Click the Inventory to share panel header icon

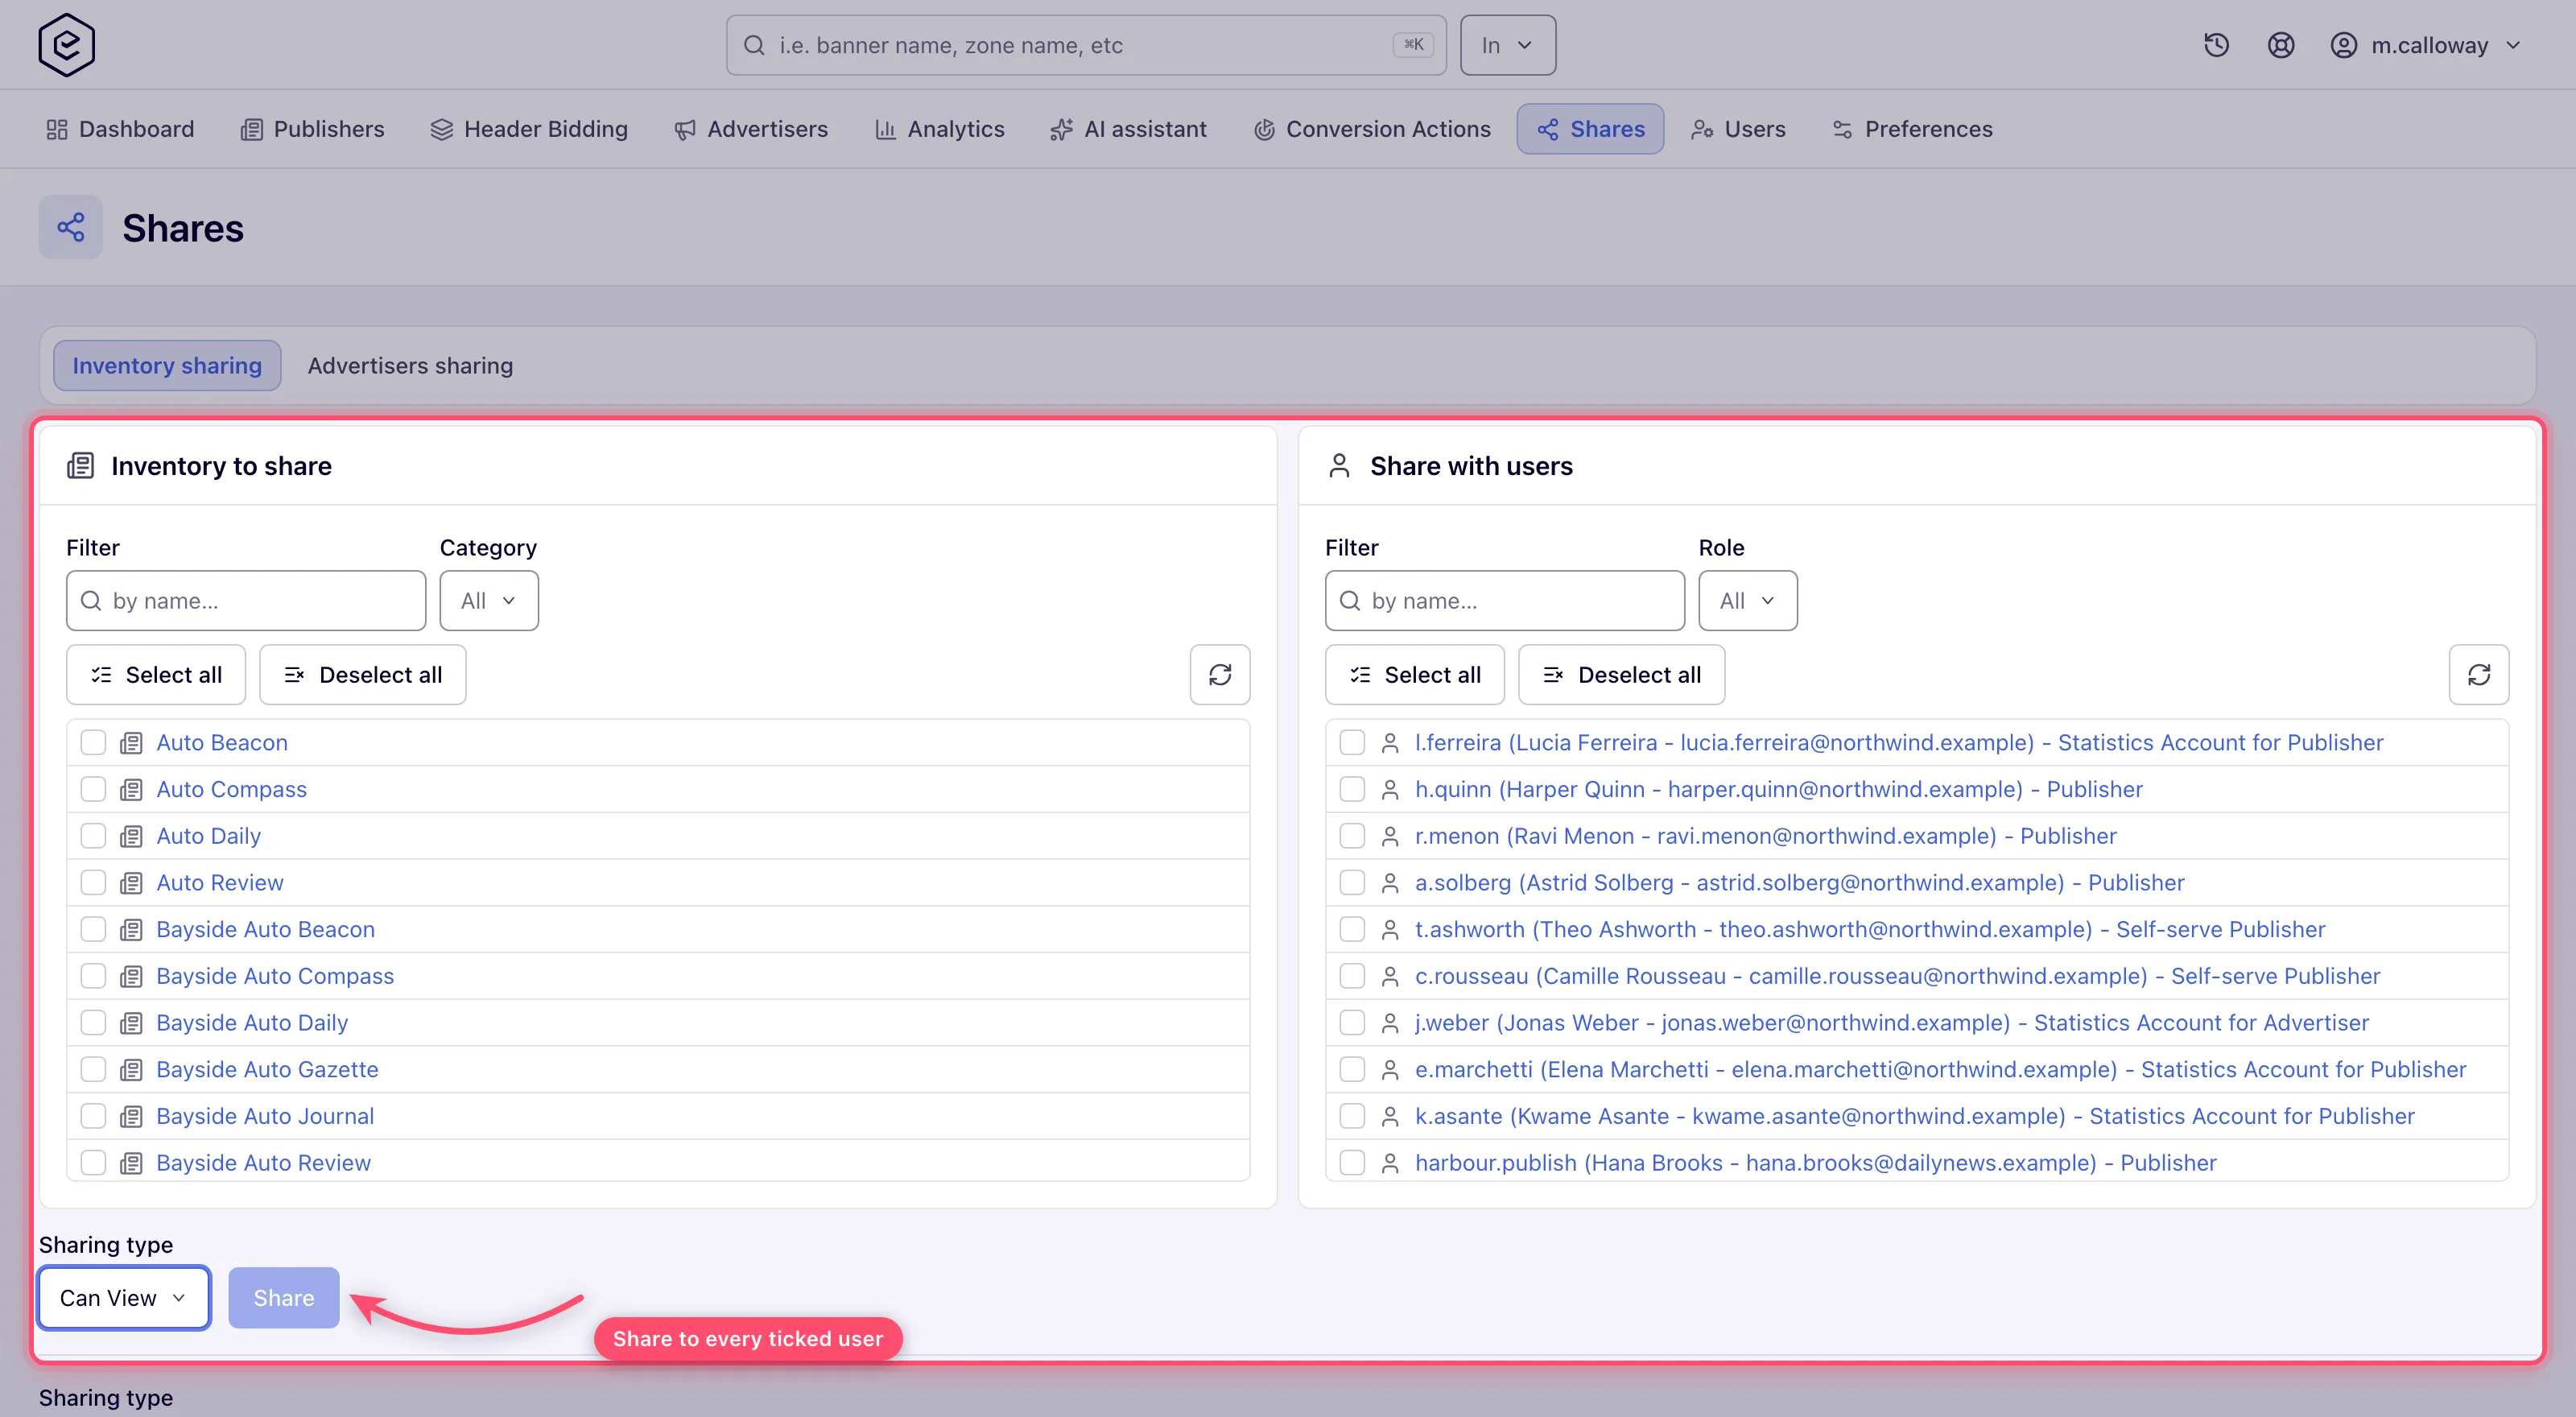pyautogui.click(x=80, y=466)
